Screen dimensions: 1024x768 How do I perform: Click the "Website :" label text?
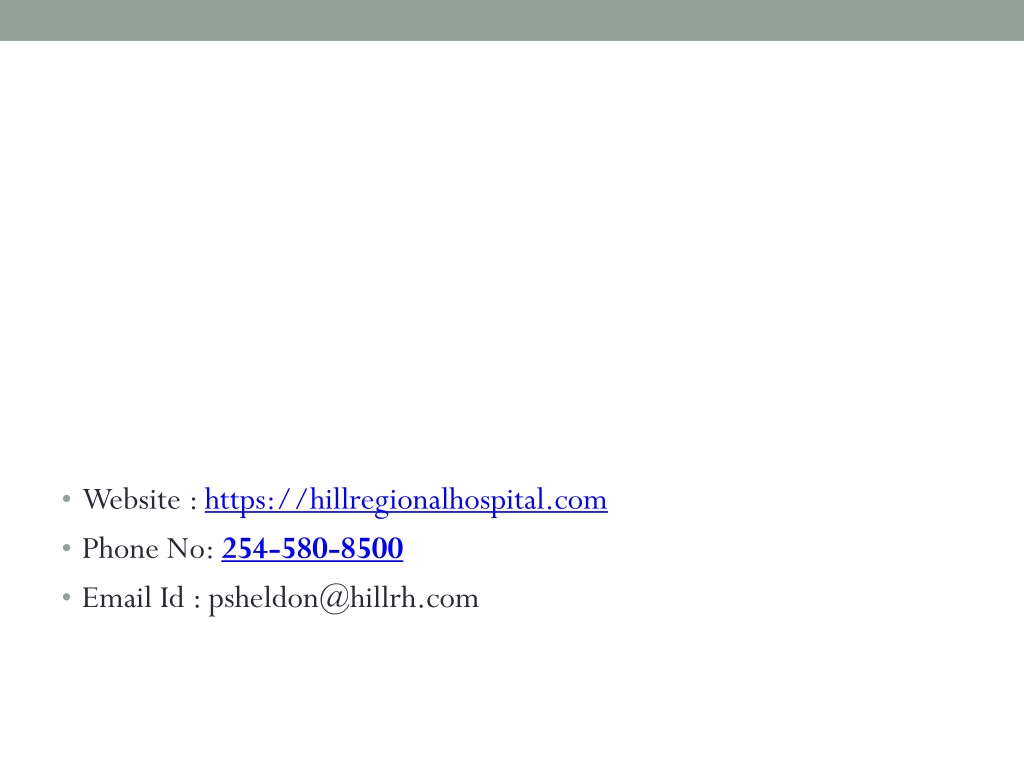140,500
